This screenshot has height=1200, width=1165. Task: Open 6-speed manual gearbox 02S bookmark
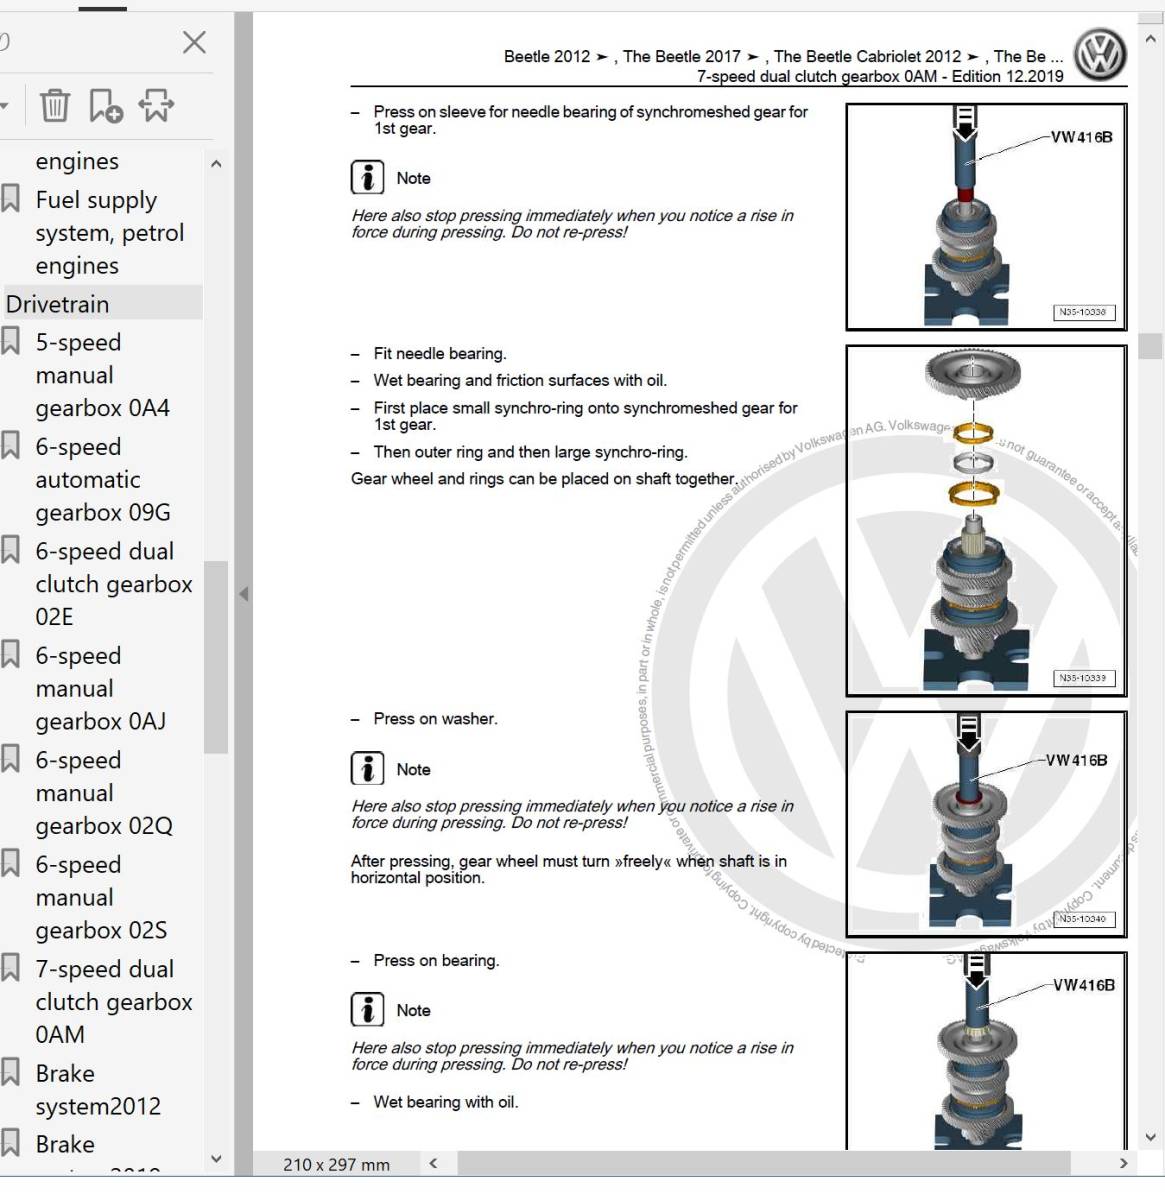[101, 897]
